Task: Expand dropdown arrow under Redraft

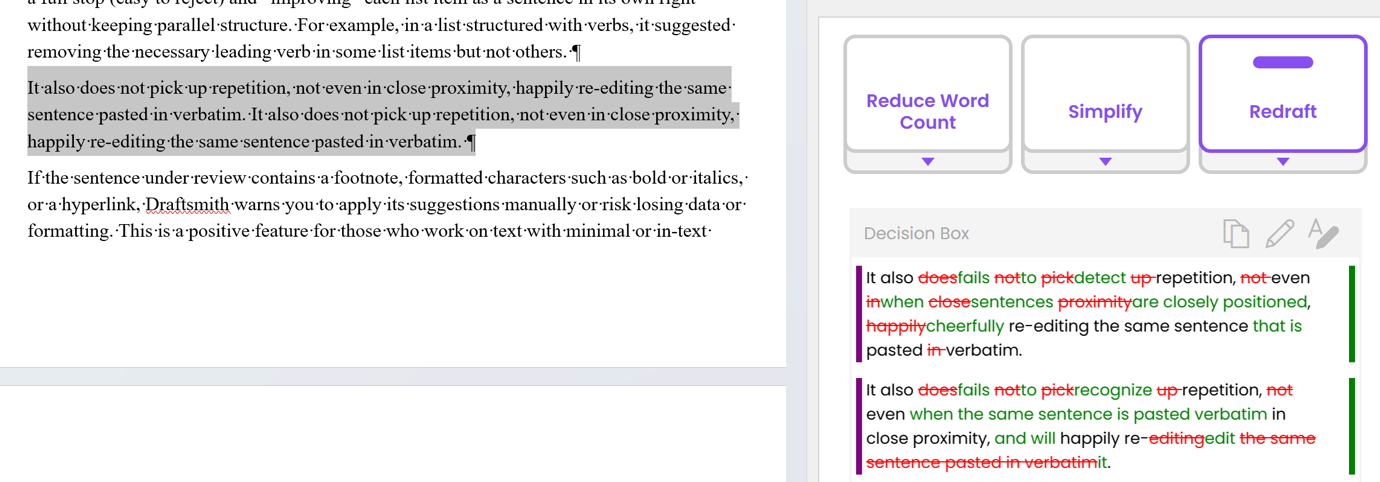Action: coord(1283,162)
